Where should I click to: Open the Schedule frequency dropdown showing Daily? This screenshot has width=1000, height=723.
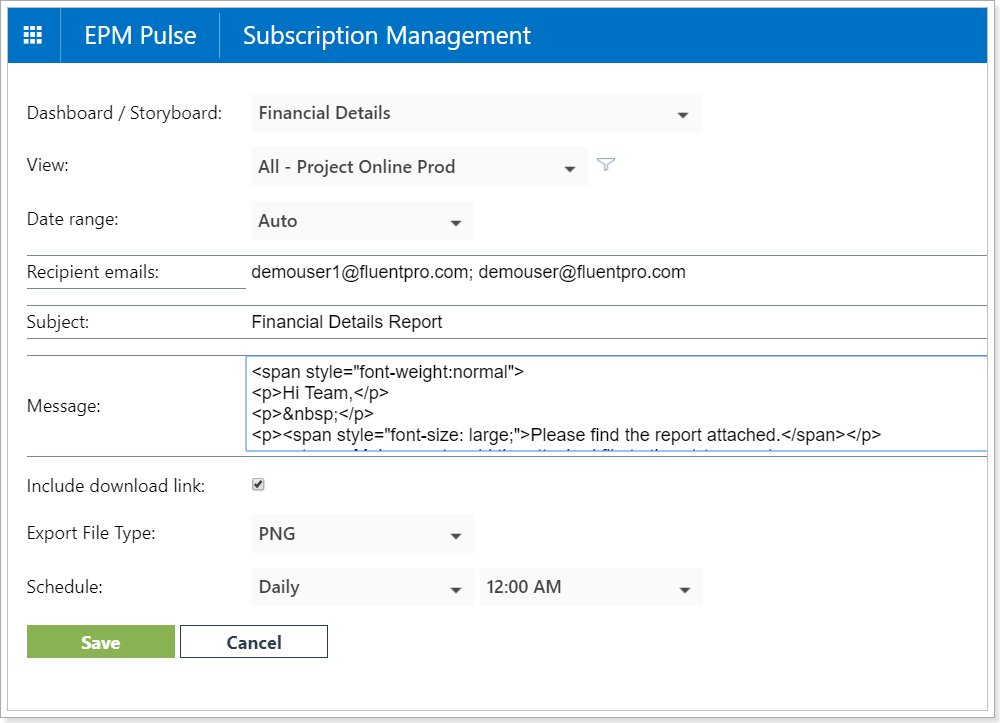tap(363, 587)
